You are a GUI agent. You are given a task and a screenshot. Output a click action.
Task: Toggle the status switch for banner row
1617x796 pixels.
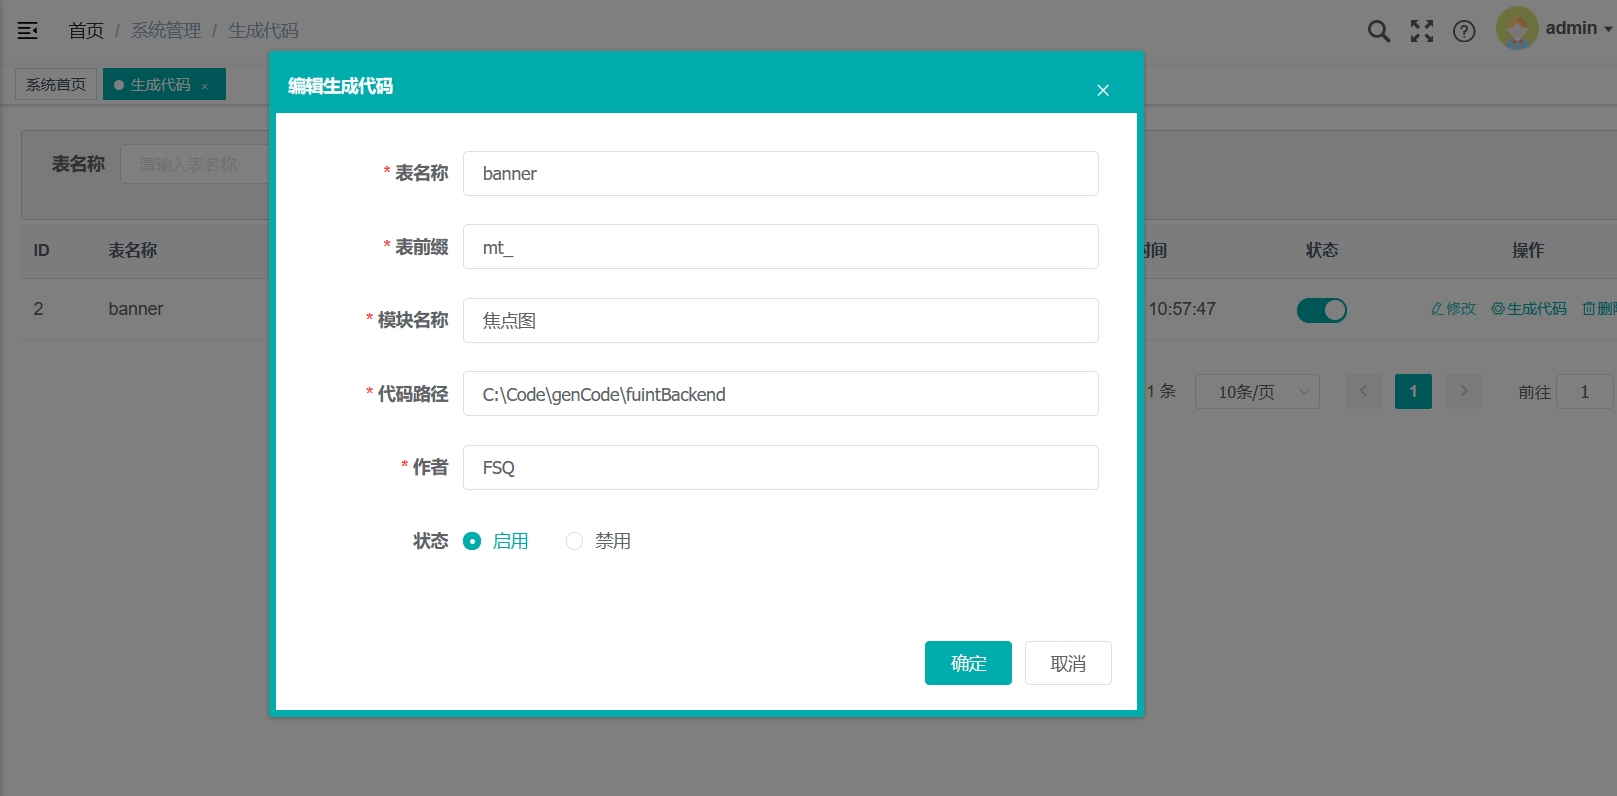click(x=1322, y=310)
